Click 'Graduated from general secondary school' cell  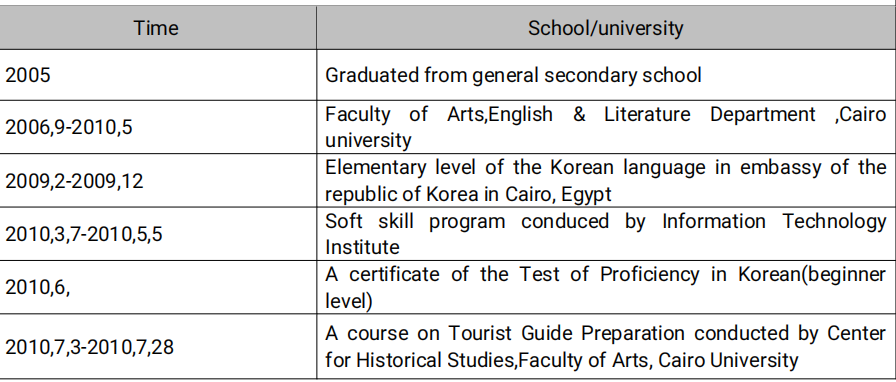[x=606, y=75]
